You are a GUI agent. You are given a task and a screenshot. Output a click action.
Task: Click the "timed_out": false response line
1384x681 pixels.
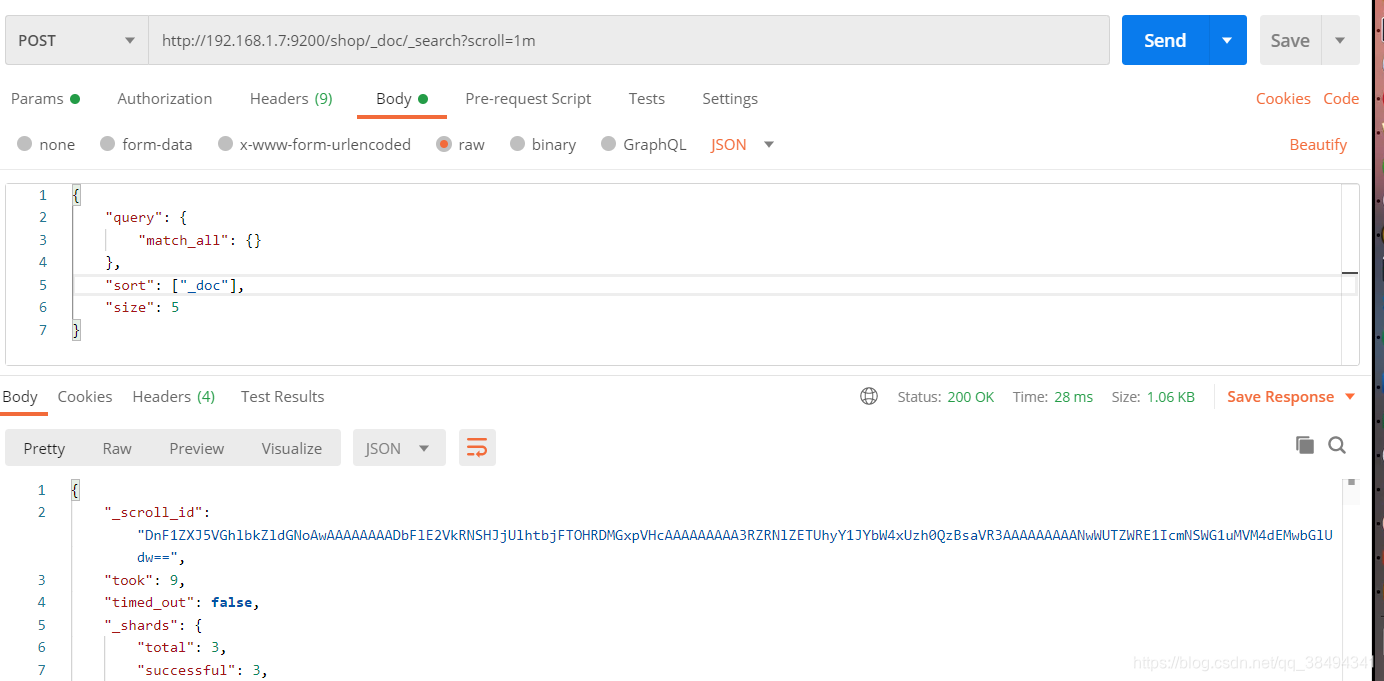(x=182, y=602)
